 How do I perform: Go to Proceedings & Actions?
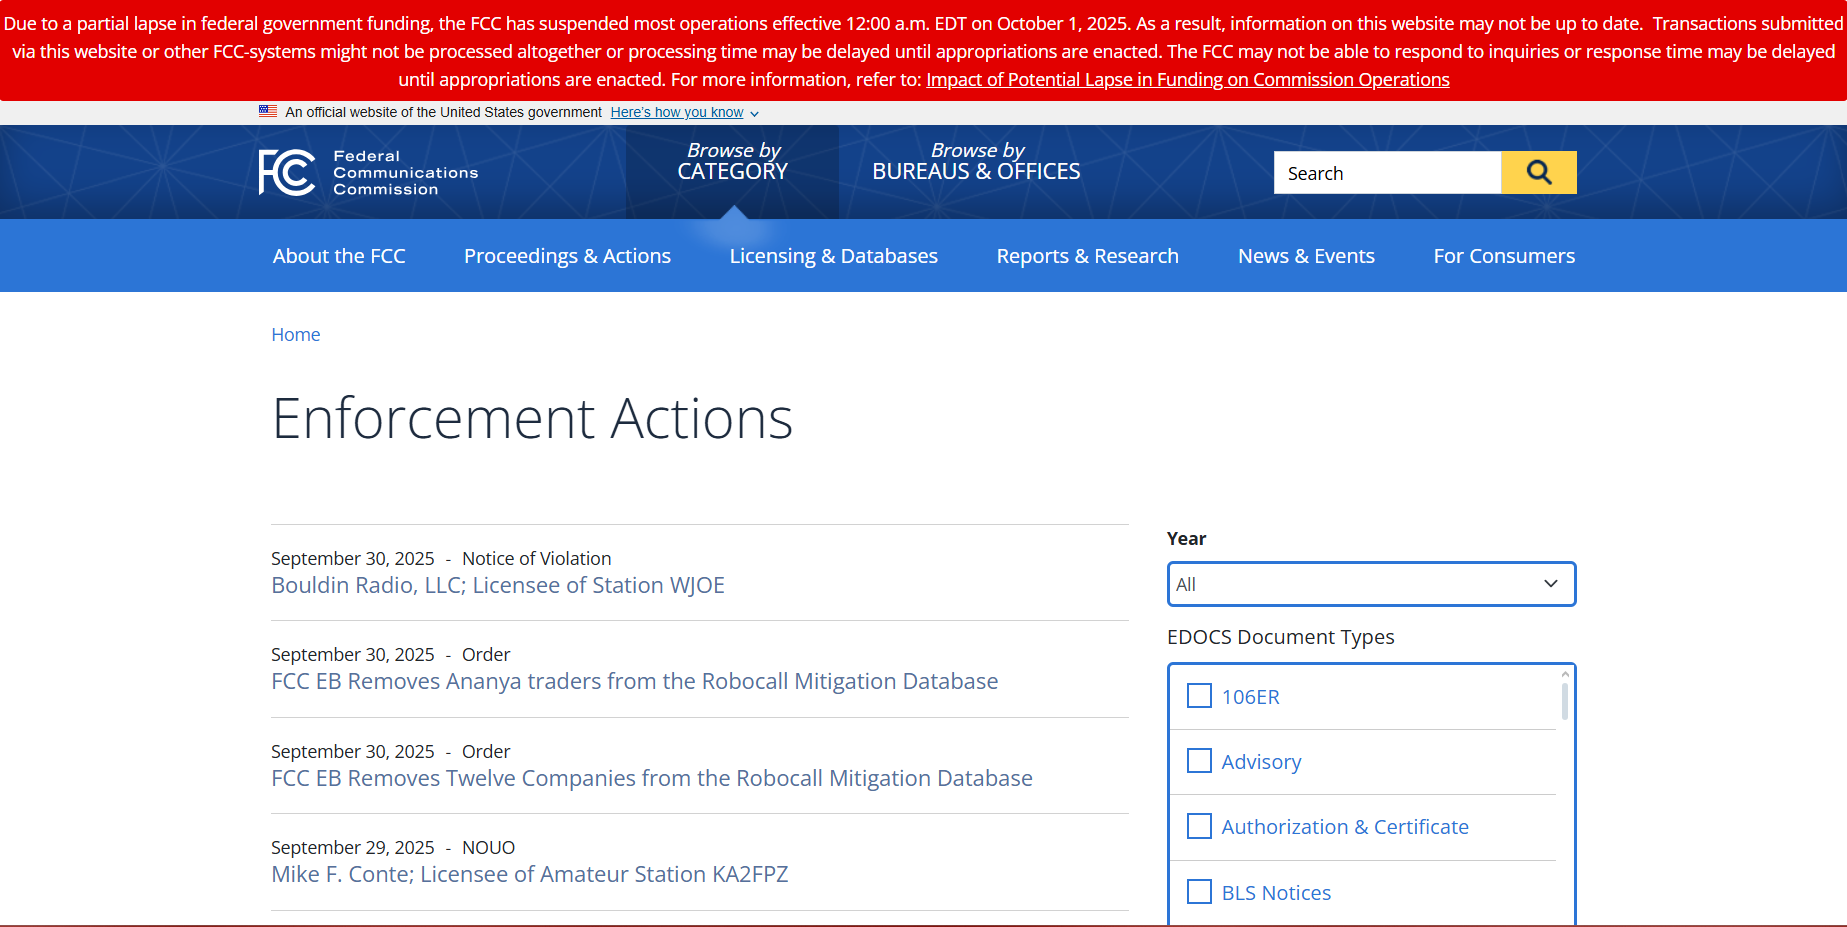point(567,256)
